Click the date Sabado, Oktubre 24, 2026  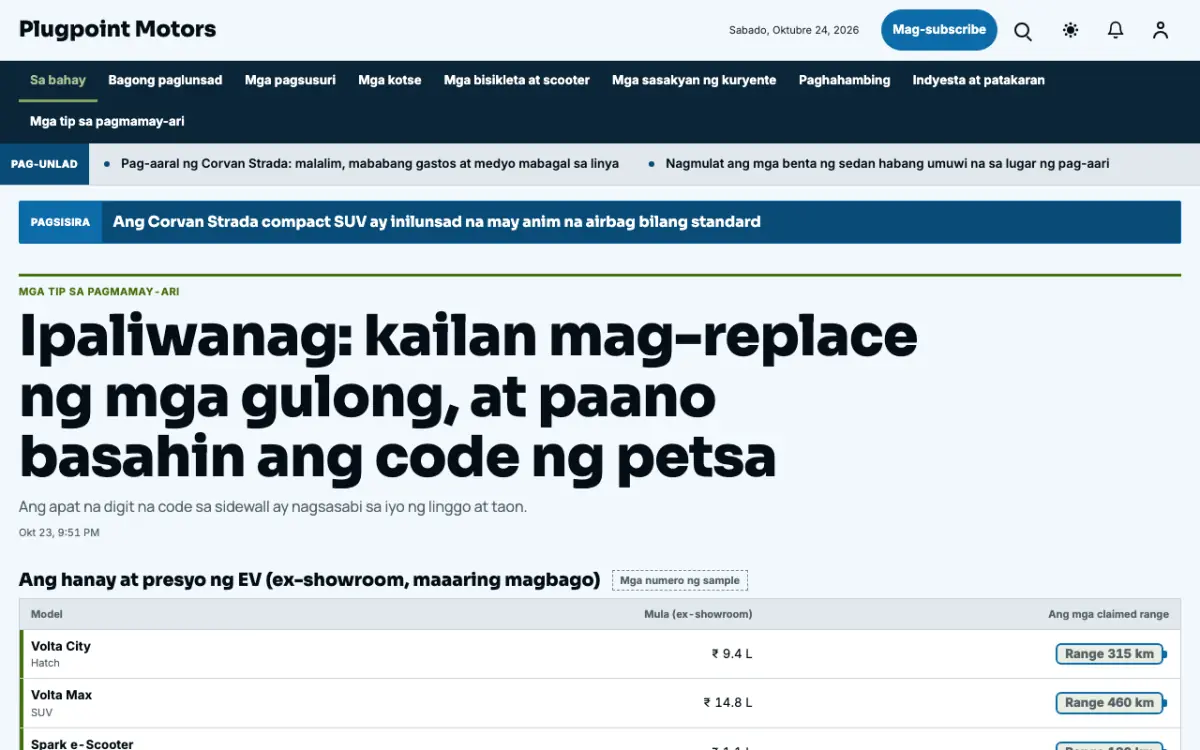tap(794, 30)
